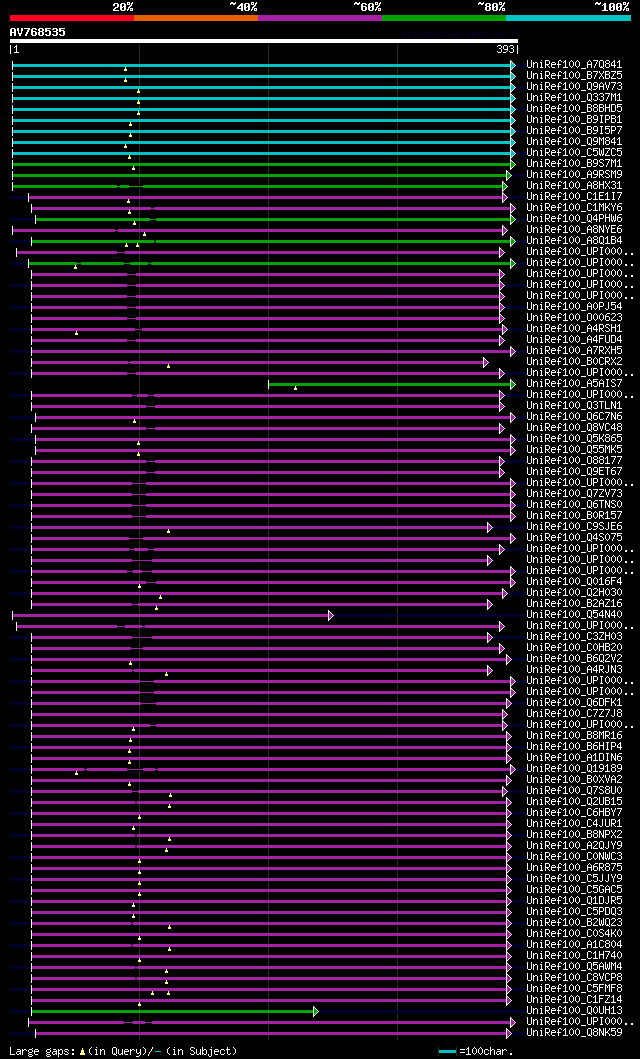This screenshot has height=1059, width=640.
Task: Click the AV768535 query name label
Action: coord(37,32)
